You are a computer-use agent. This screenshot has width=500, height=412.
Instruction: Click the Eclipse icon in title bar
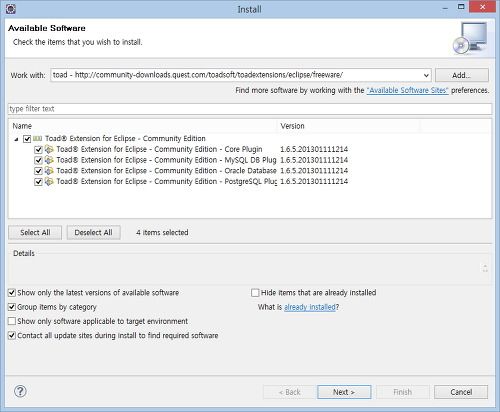11,9
